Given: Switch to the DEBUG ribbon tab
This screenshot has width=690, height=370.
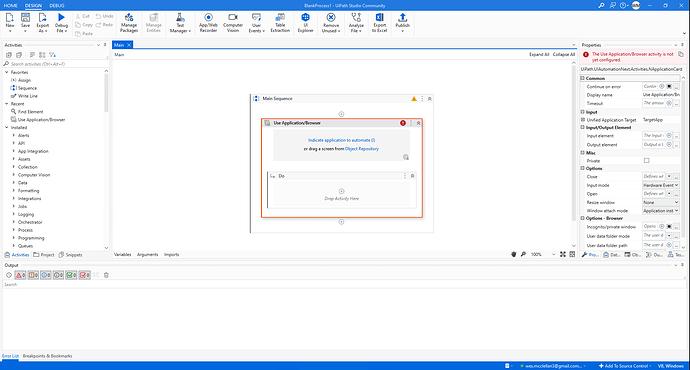Looking at the screenshot, I should tap(57, 5).
